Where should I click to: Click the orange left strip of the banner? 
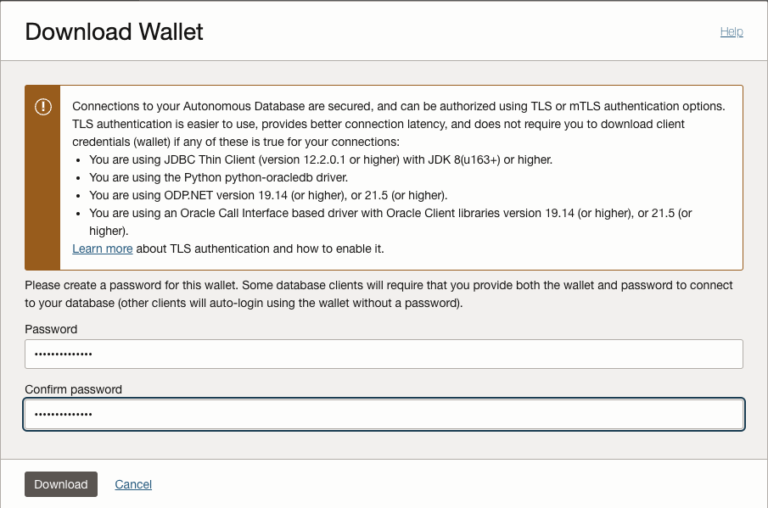(42, 200)
